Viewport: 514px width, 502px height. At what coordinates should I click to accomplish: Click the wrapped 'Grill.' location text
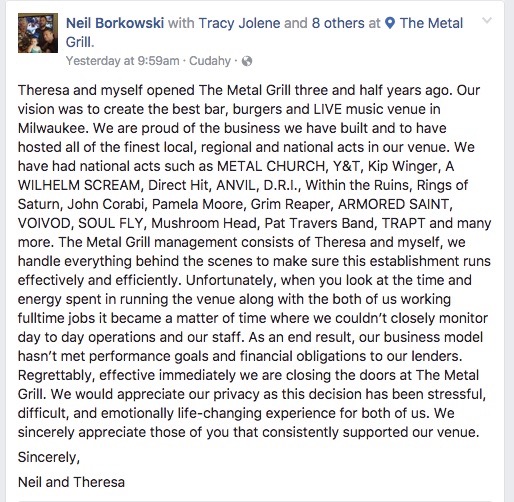point(80,42)
